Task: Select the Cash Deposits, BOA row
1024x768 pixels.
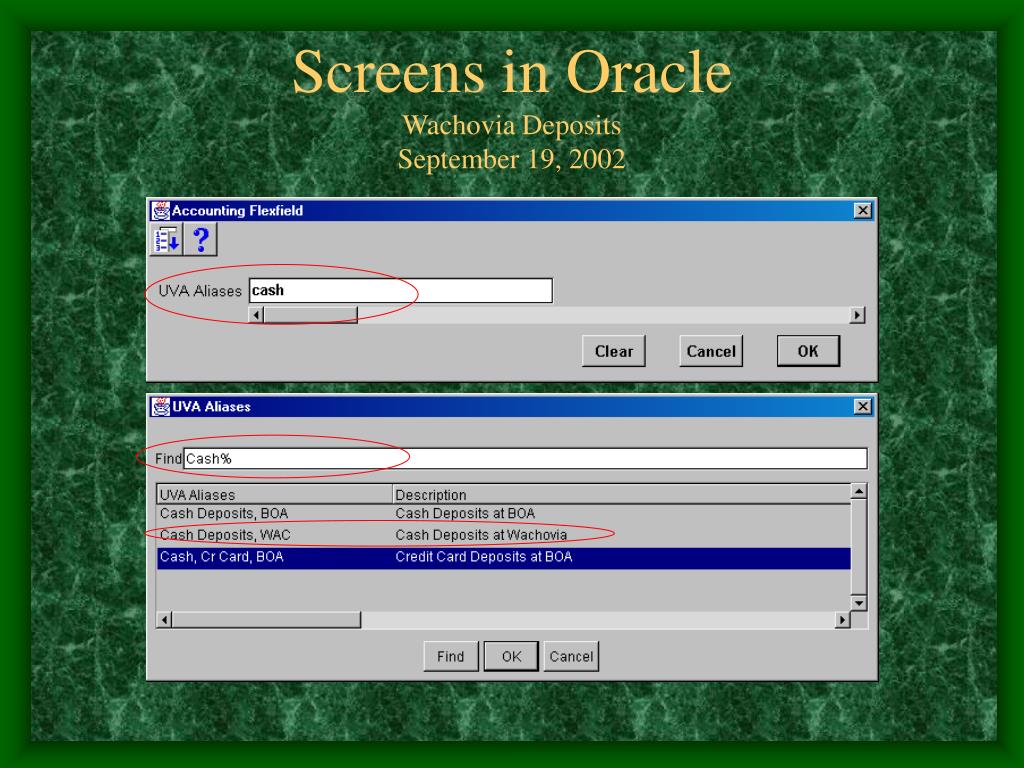Action: coord(504,513)
